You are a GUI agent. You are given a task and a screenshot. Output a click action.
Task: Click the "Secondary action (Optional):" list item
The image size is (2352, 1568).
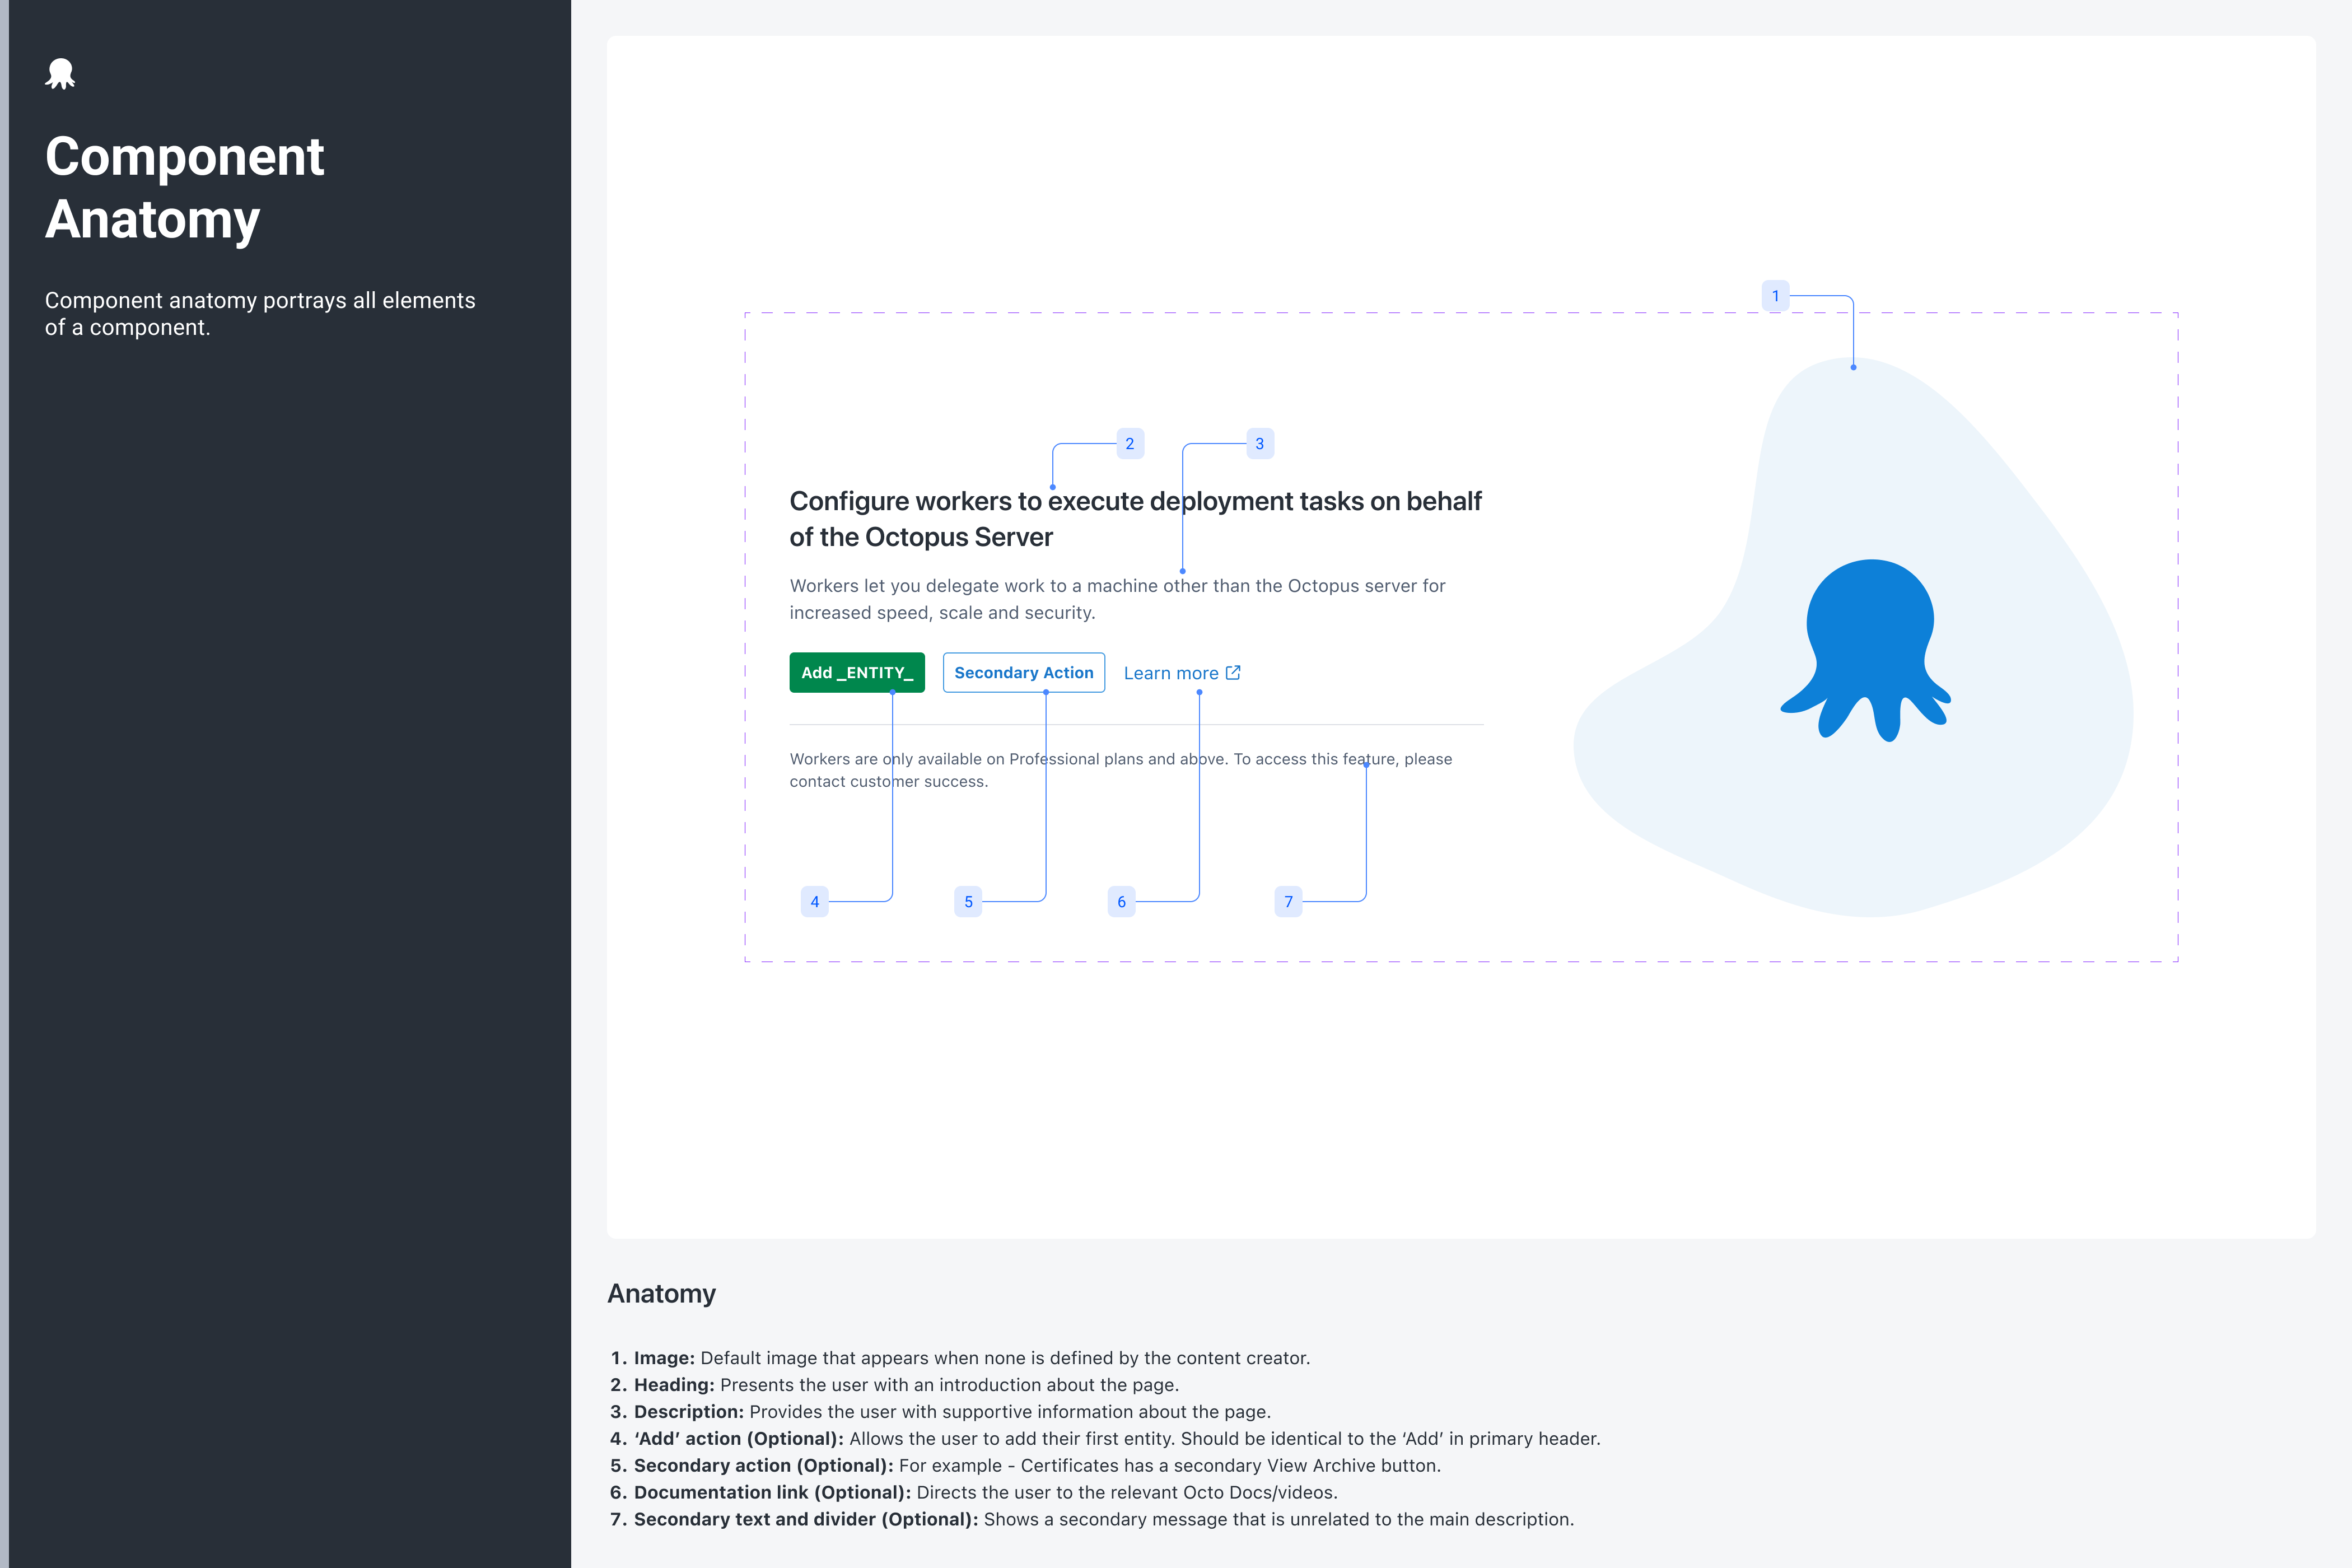click(1025, 1466)
